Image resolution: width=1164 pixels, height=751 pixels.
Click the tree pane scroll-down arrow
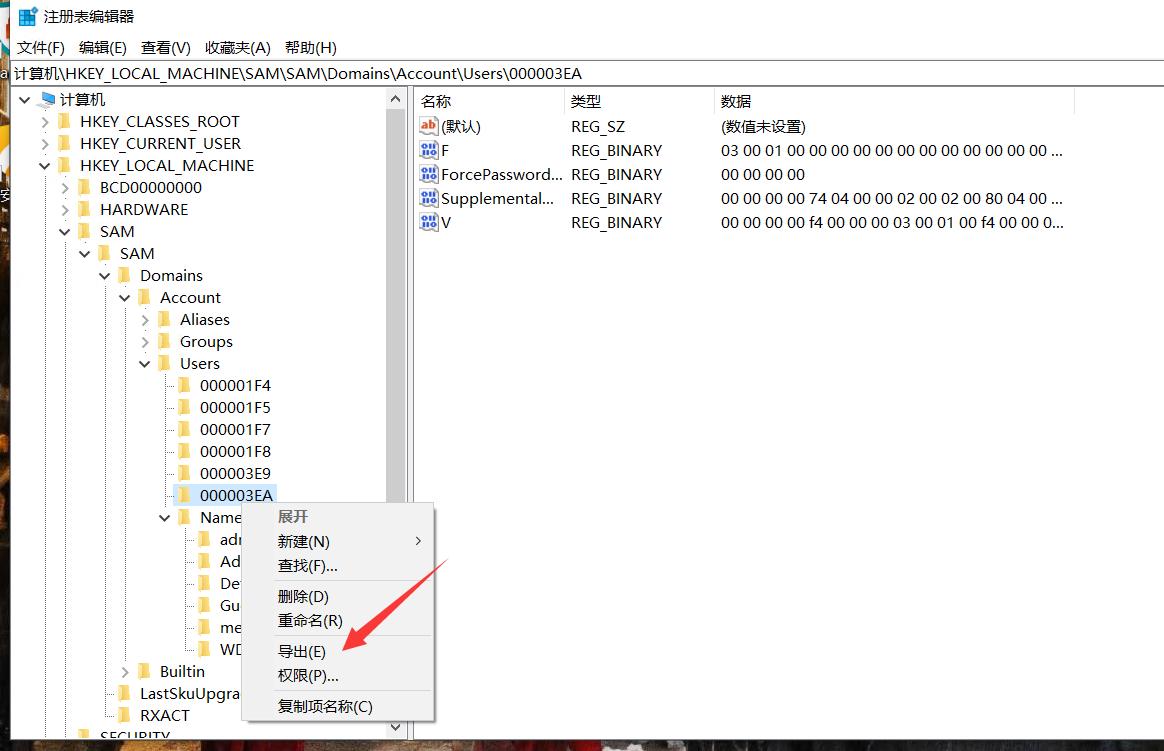point(396,727)
